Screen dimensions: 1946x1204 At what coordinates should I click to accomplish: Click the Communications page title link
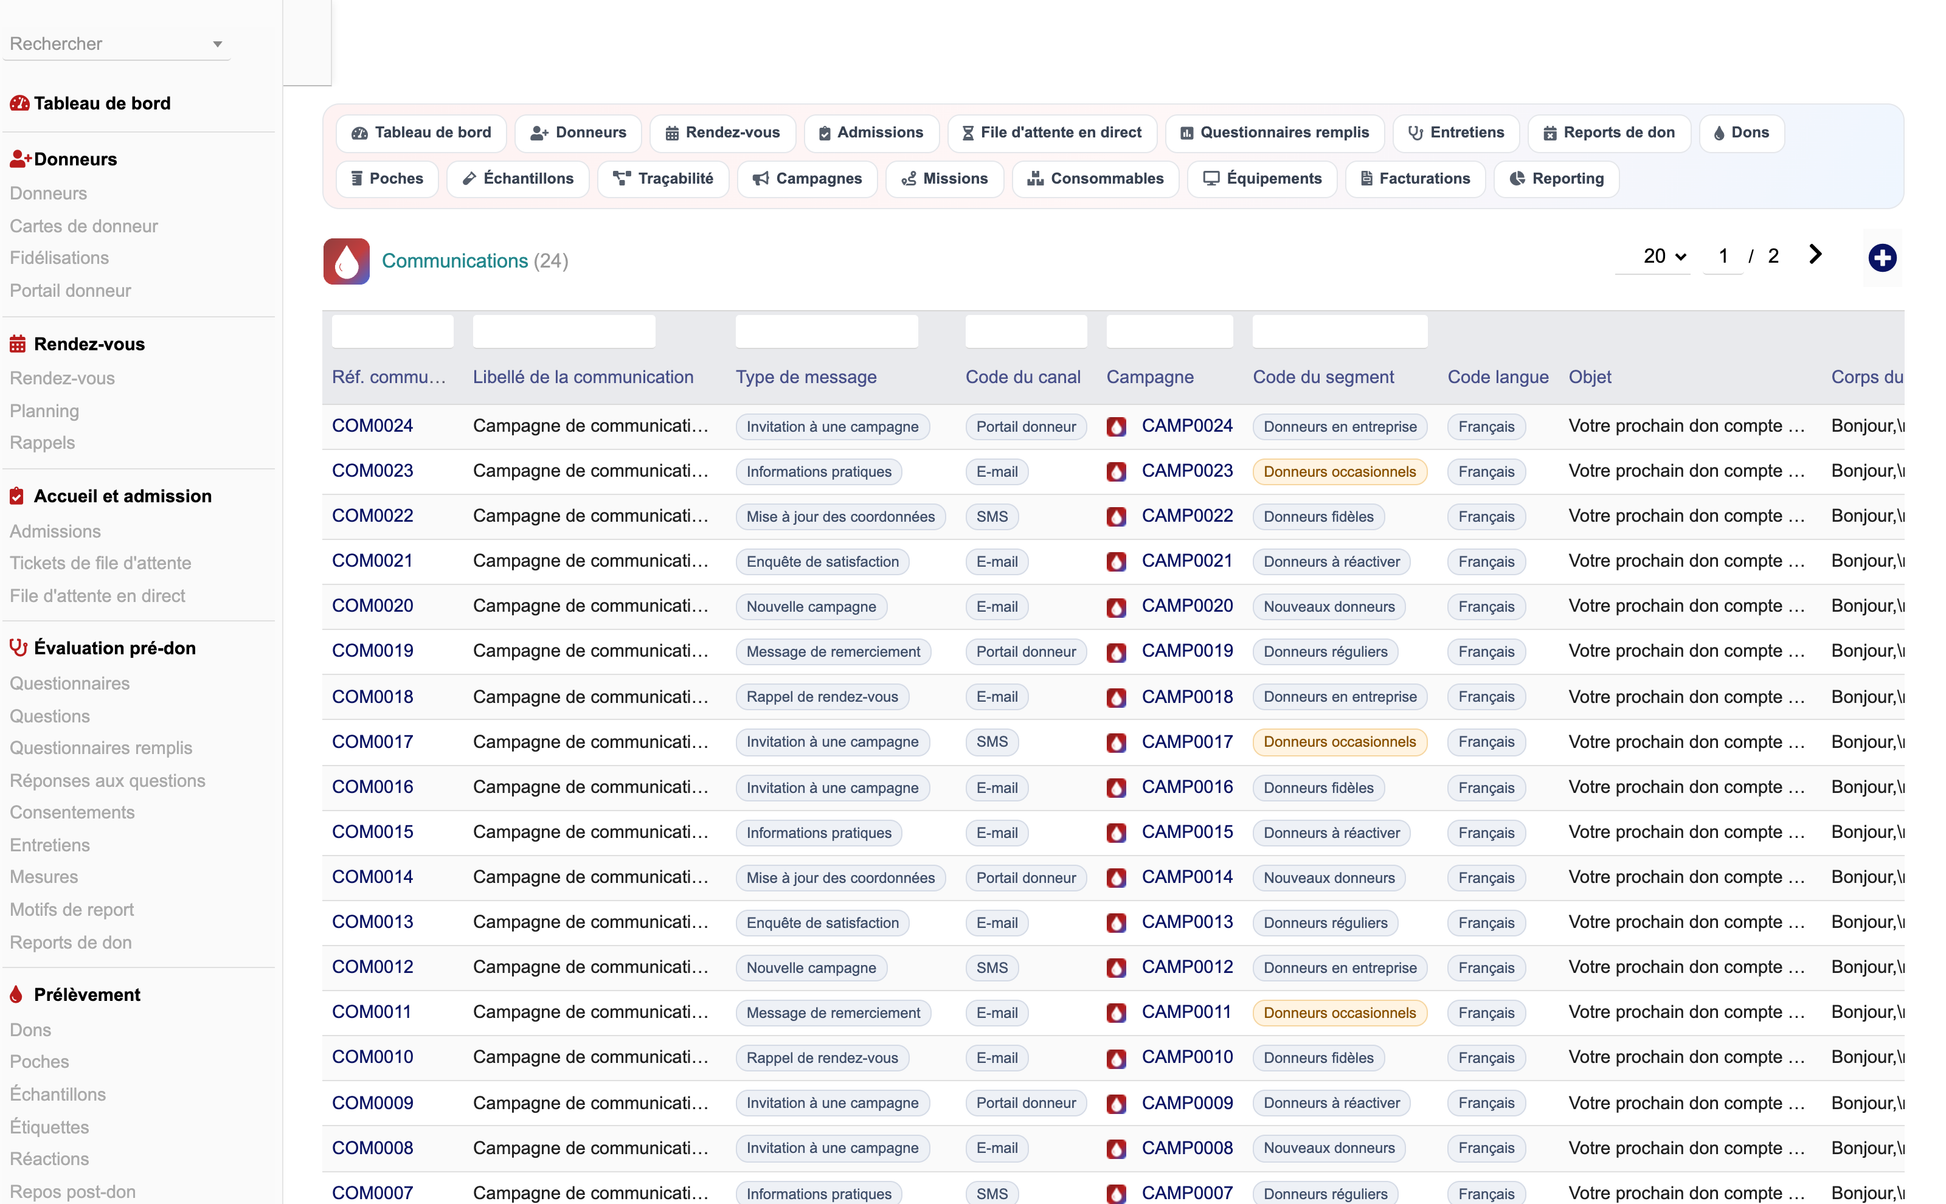click(x=455, y=261)
